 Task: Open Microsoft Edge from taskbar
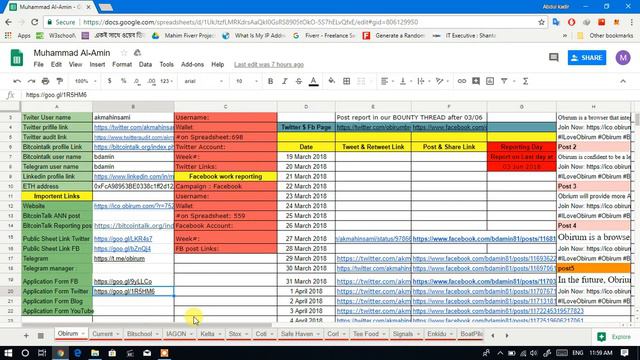(x=78, y=353)
